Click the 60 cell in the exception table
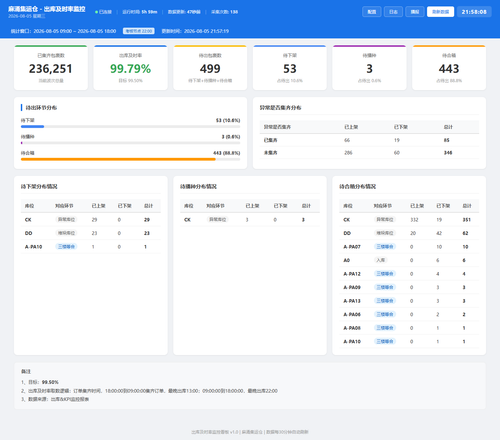The height and width of the screenshot is (440, 500). (x=397, y=153)
